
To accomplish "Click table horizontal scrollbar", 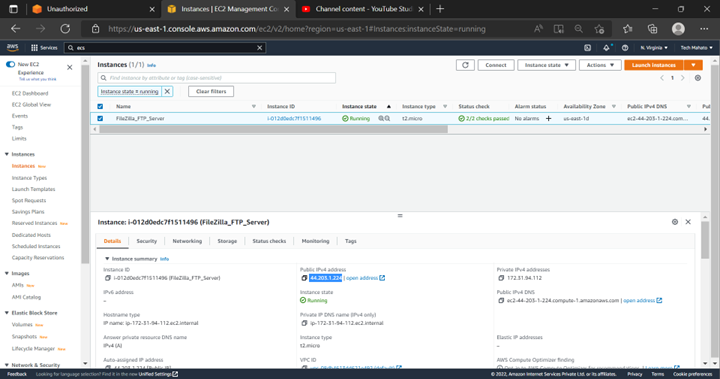I will 274,129.
